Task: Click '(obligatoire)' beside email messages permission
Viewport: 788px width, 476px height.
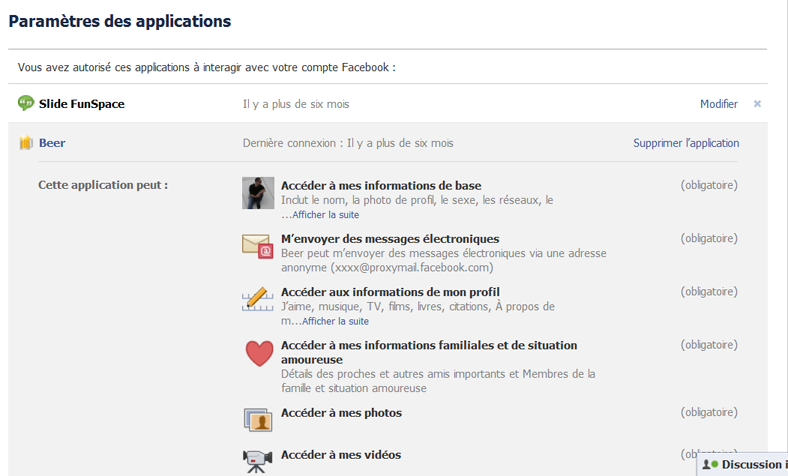Action: tap(709, 238)
